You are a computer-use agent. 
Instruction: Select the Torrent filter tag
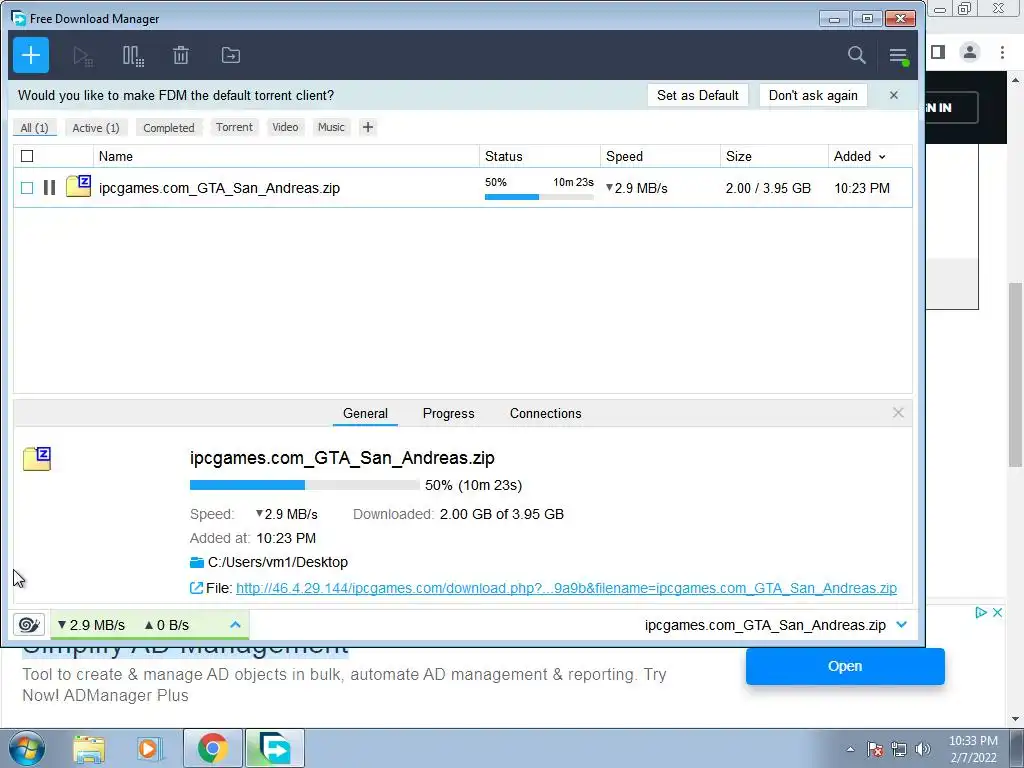234,127
